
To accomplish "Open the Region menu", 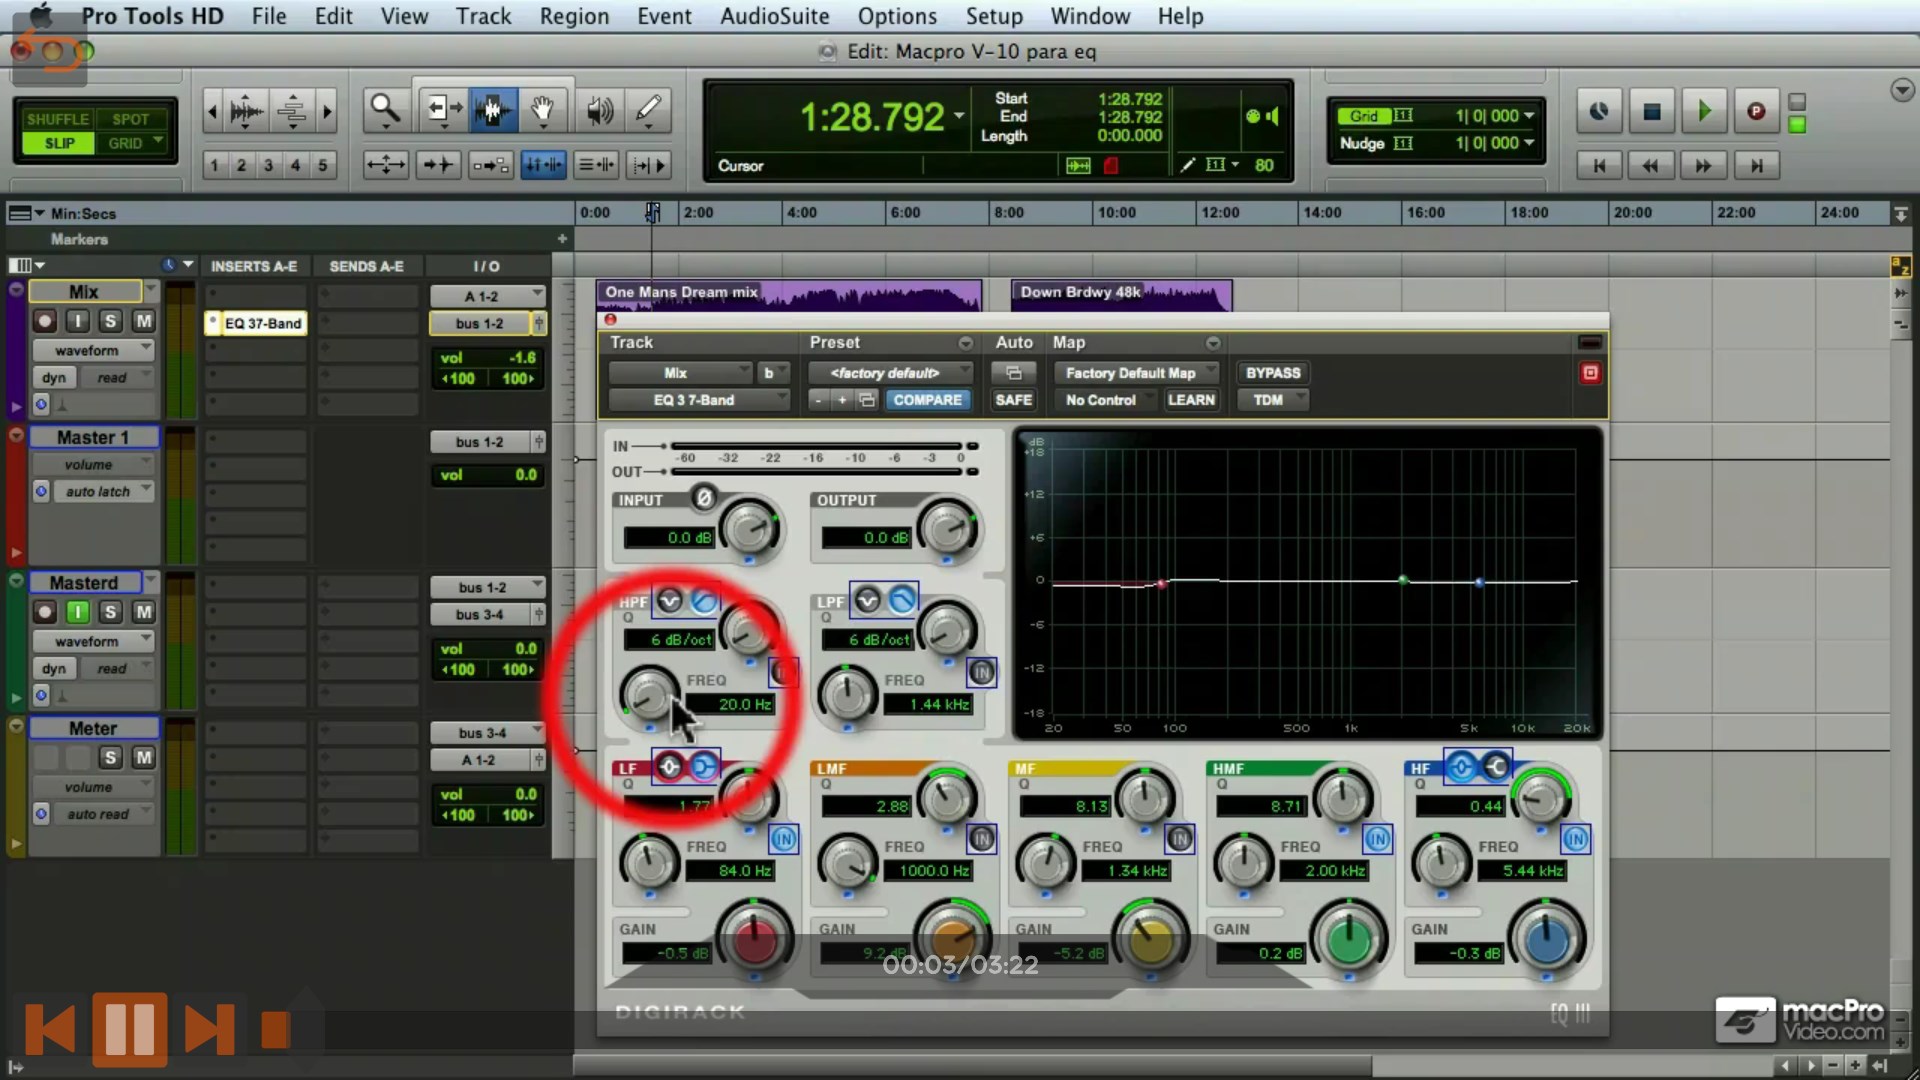I will (574, 16).
